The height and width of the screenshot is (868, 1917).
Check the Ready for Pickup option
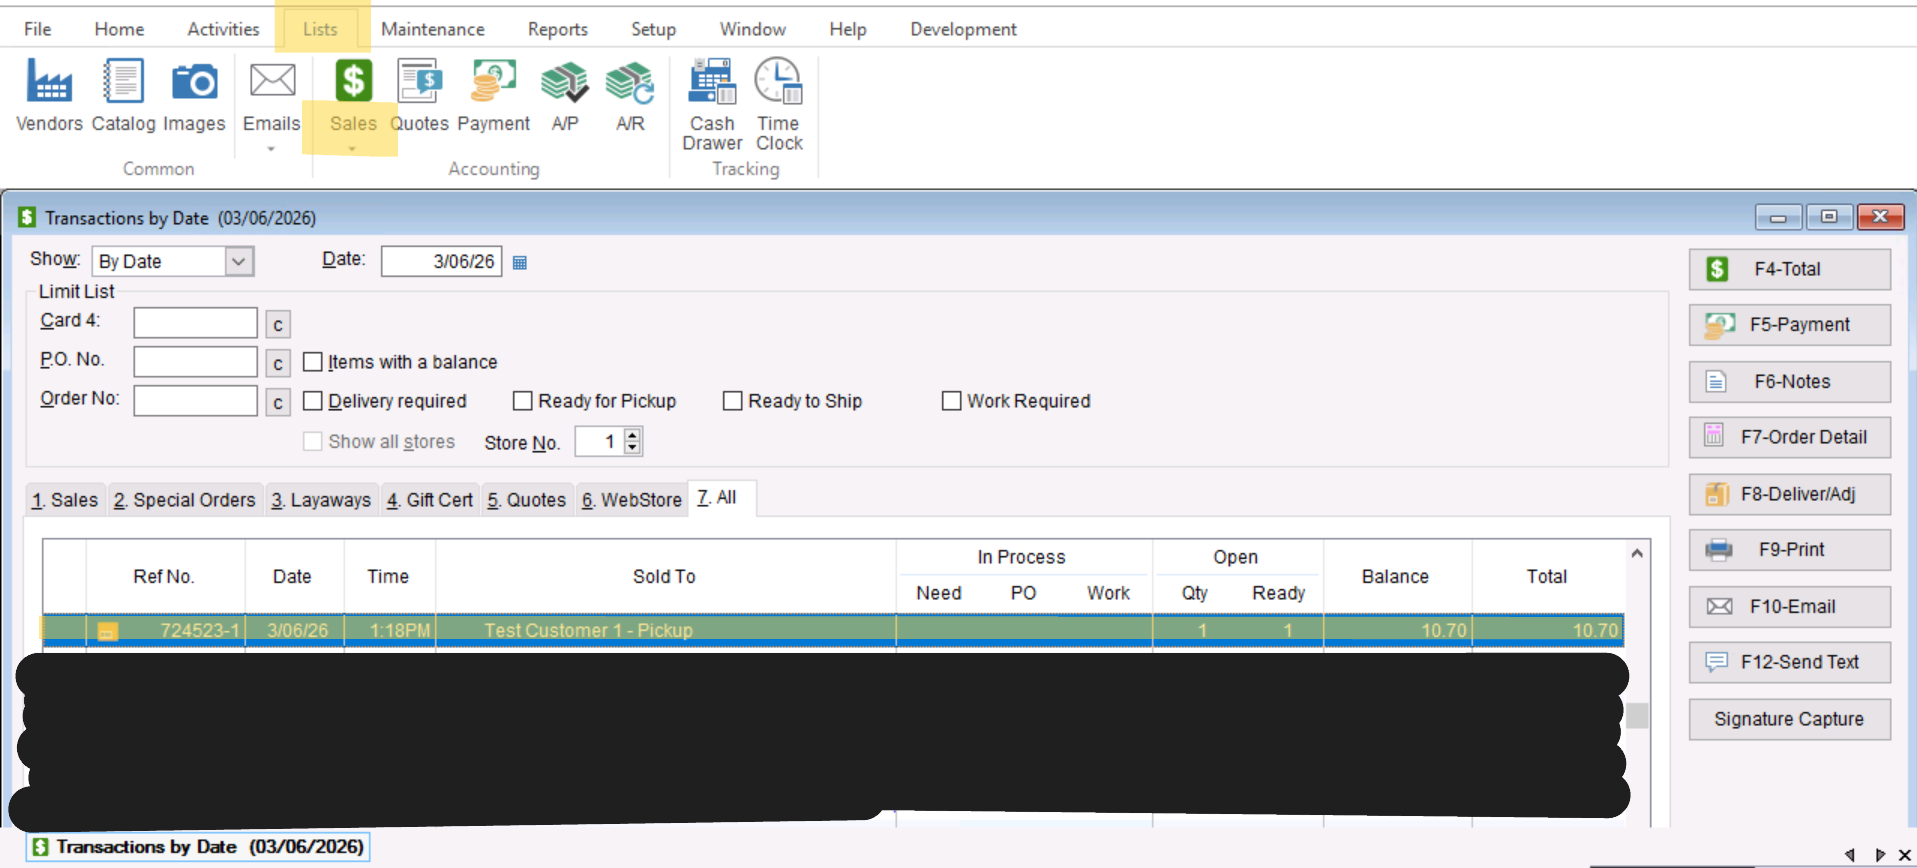pyautogui.click(x=522, y=401)
